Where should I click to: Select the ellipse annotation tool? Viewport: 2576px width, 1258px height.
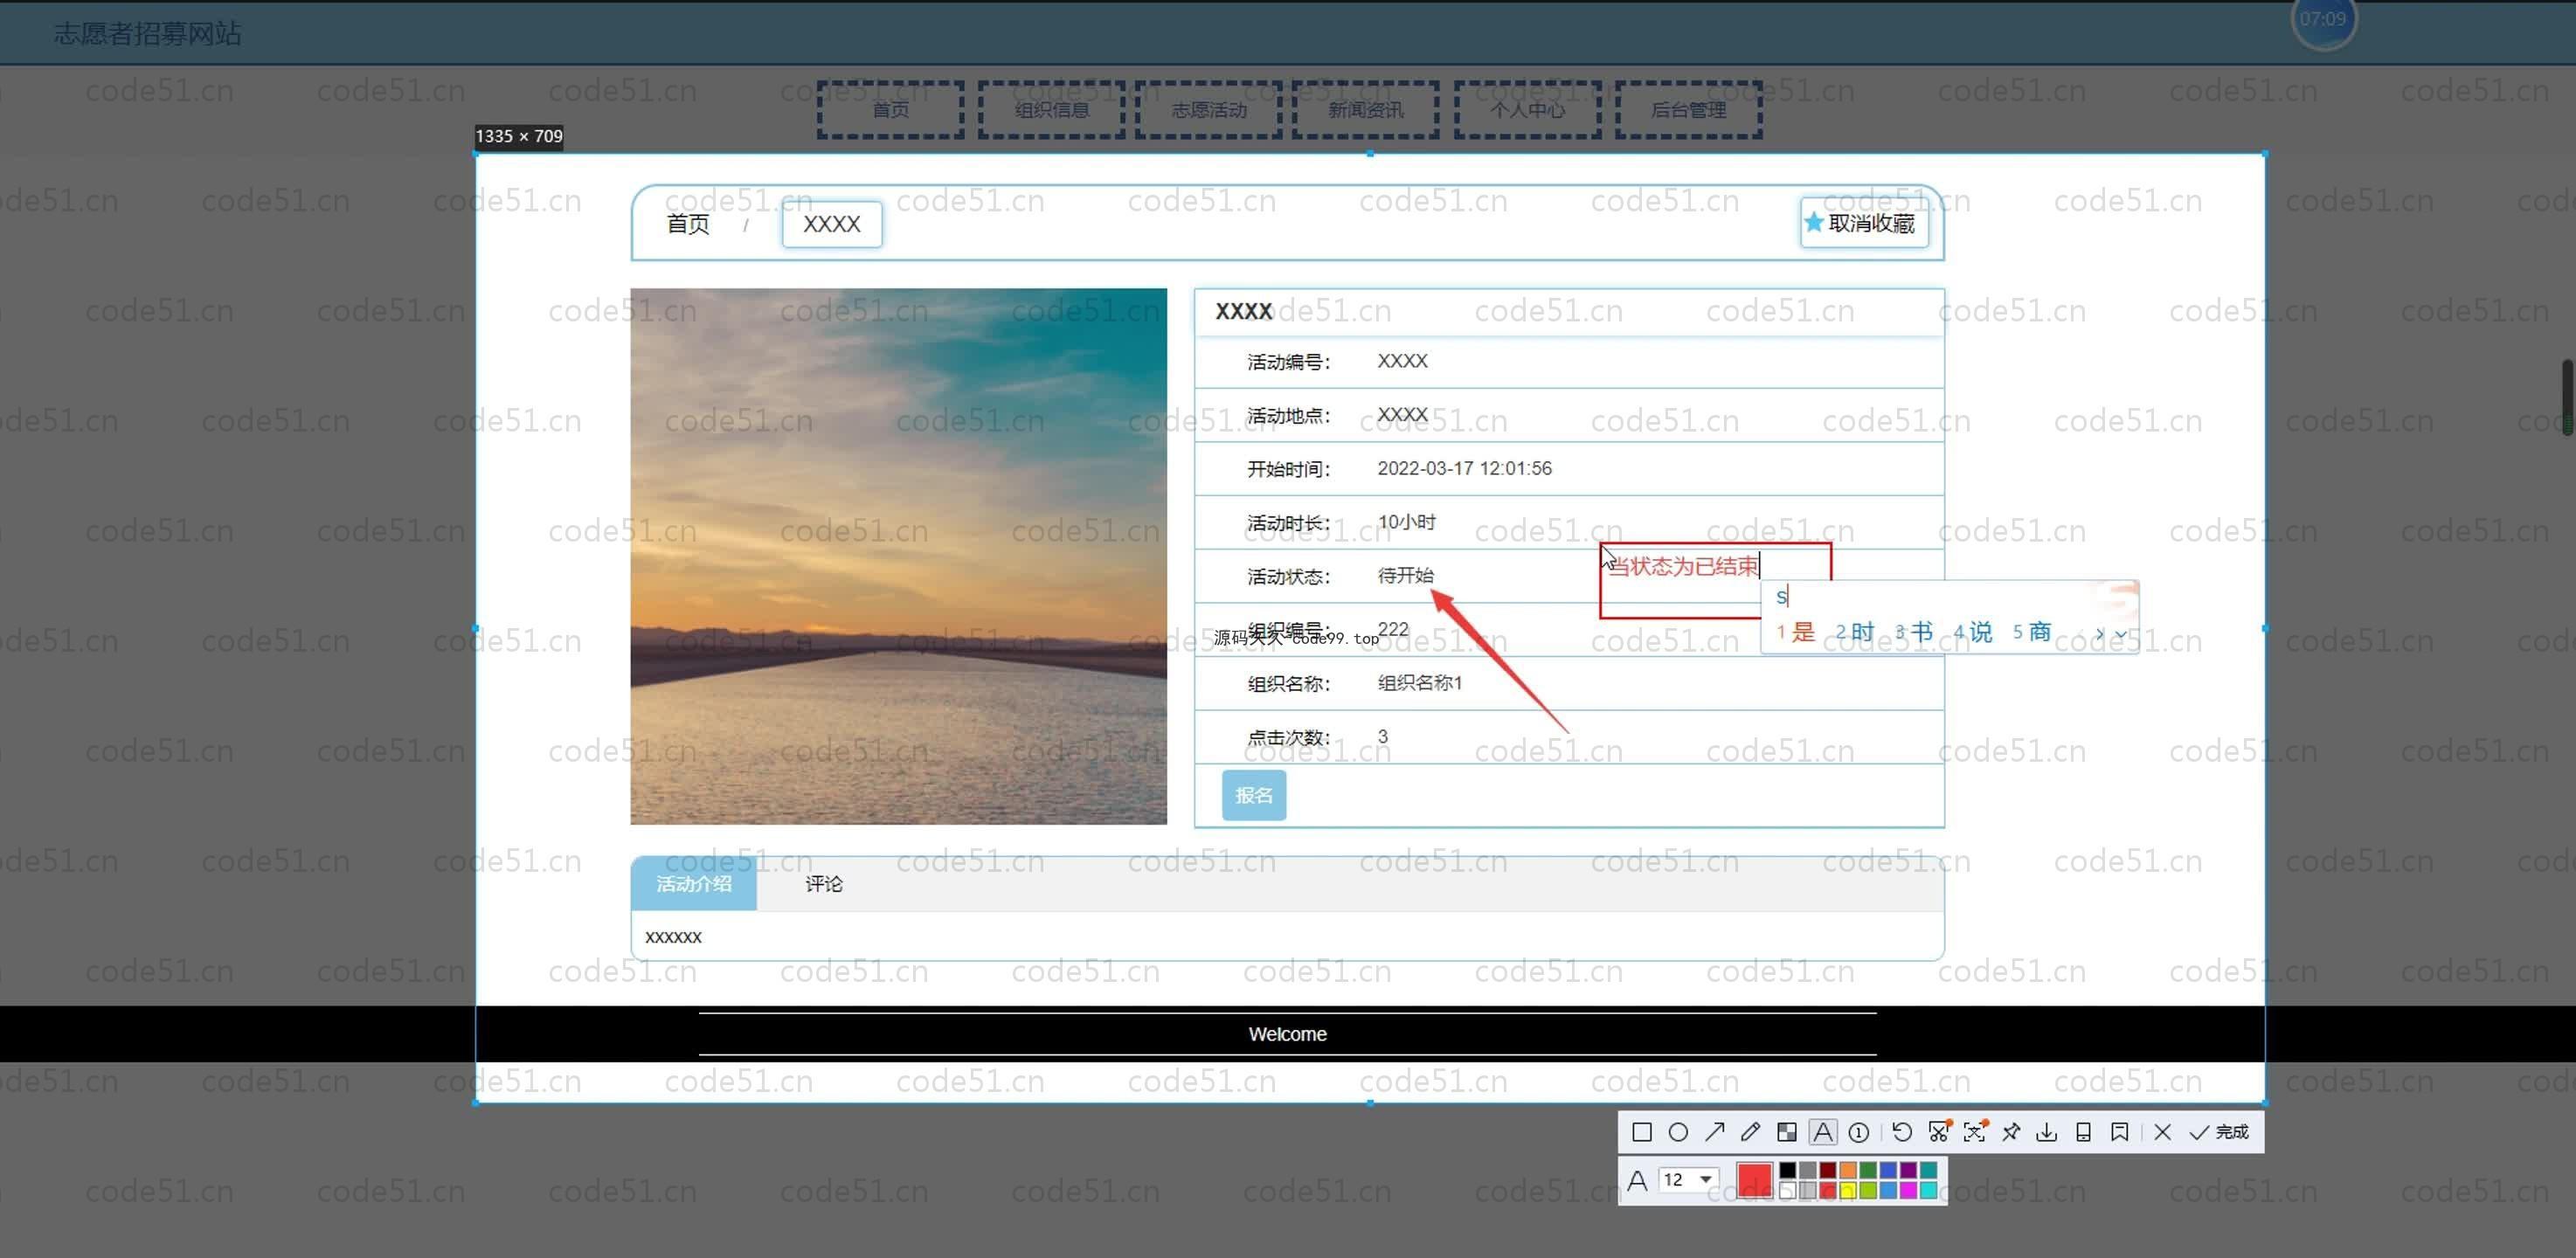coord(1678,1132)
